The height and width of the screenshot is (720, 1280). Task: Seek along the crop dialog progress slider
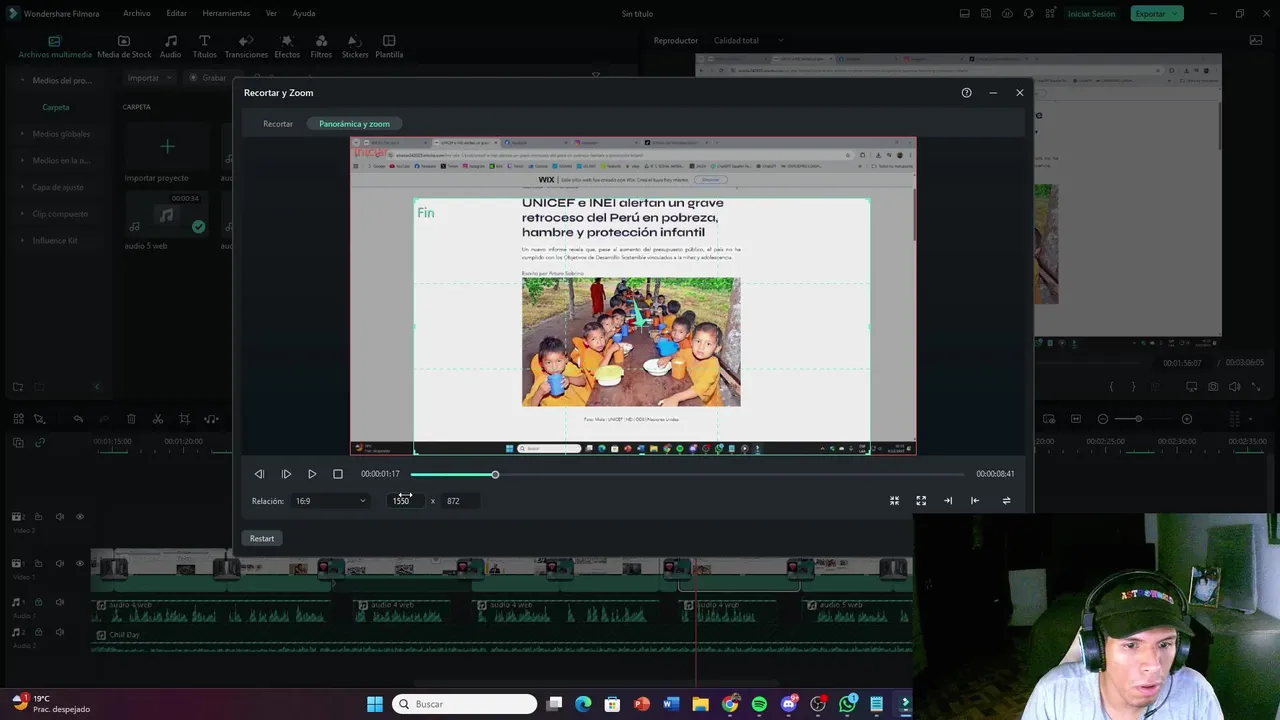click(687, 475)
